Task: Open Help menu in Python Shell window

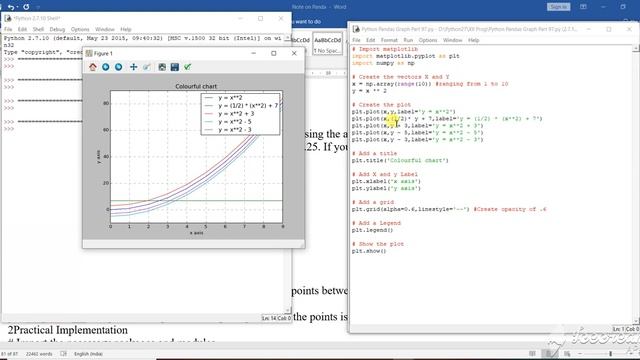Action: point(126,29)
